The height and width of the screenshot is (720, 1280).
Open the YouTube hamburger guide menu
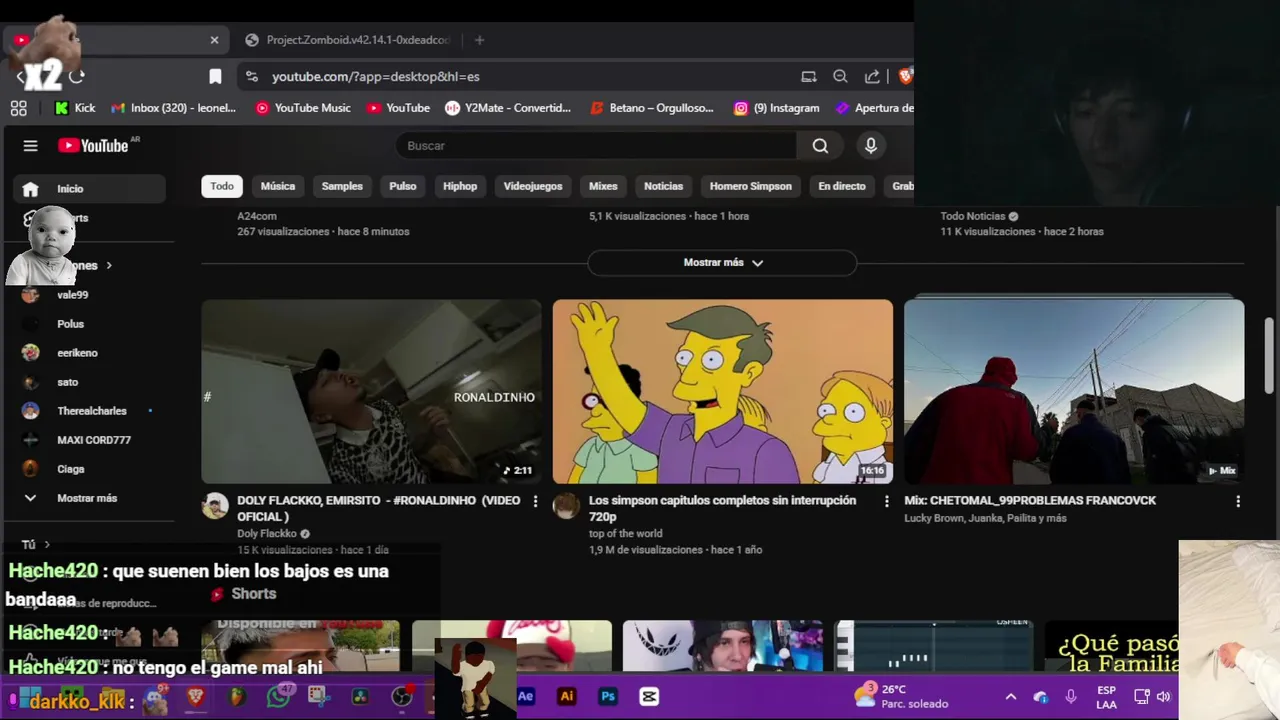click(x=30, y=146)
